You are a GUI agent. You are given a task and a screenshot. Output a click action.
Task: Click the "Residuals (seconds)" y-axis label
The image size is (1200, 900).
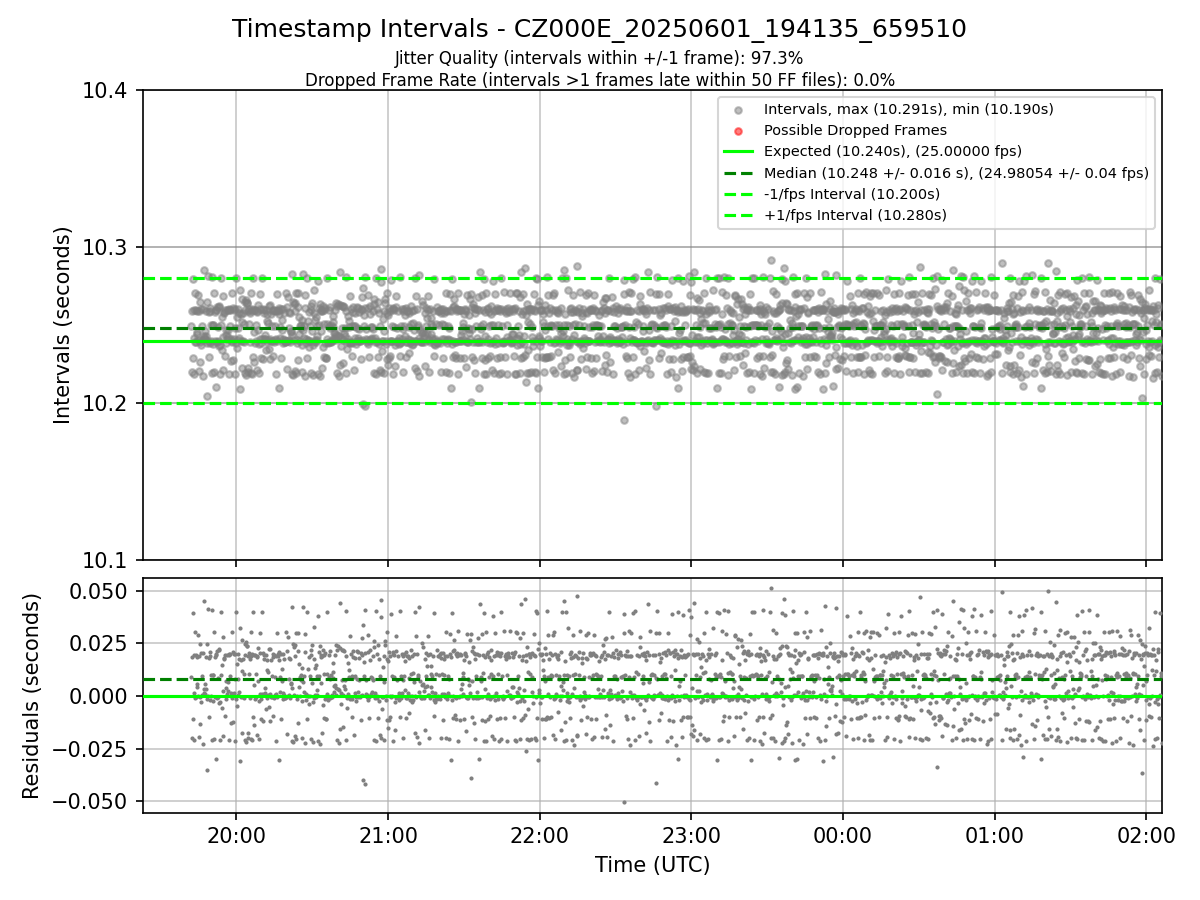coord(32,696)
